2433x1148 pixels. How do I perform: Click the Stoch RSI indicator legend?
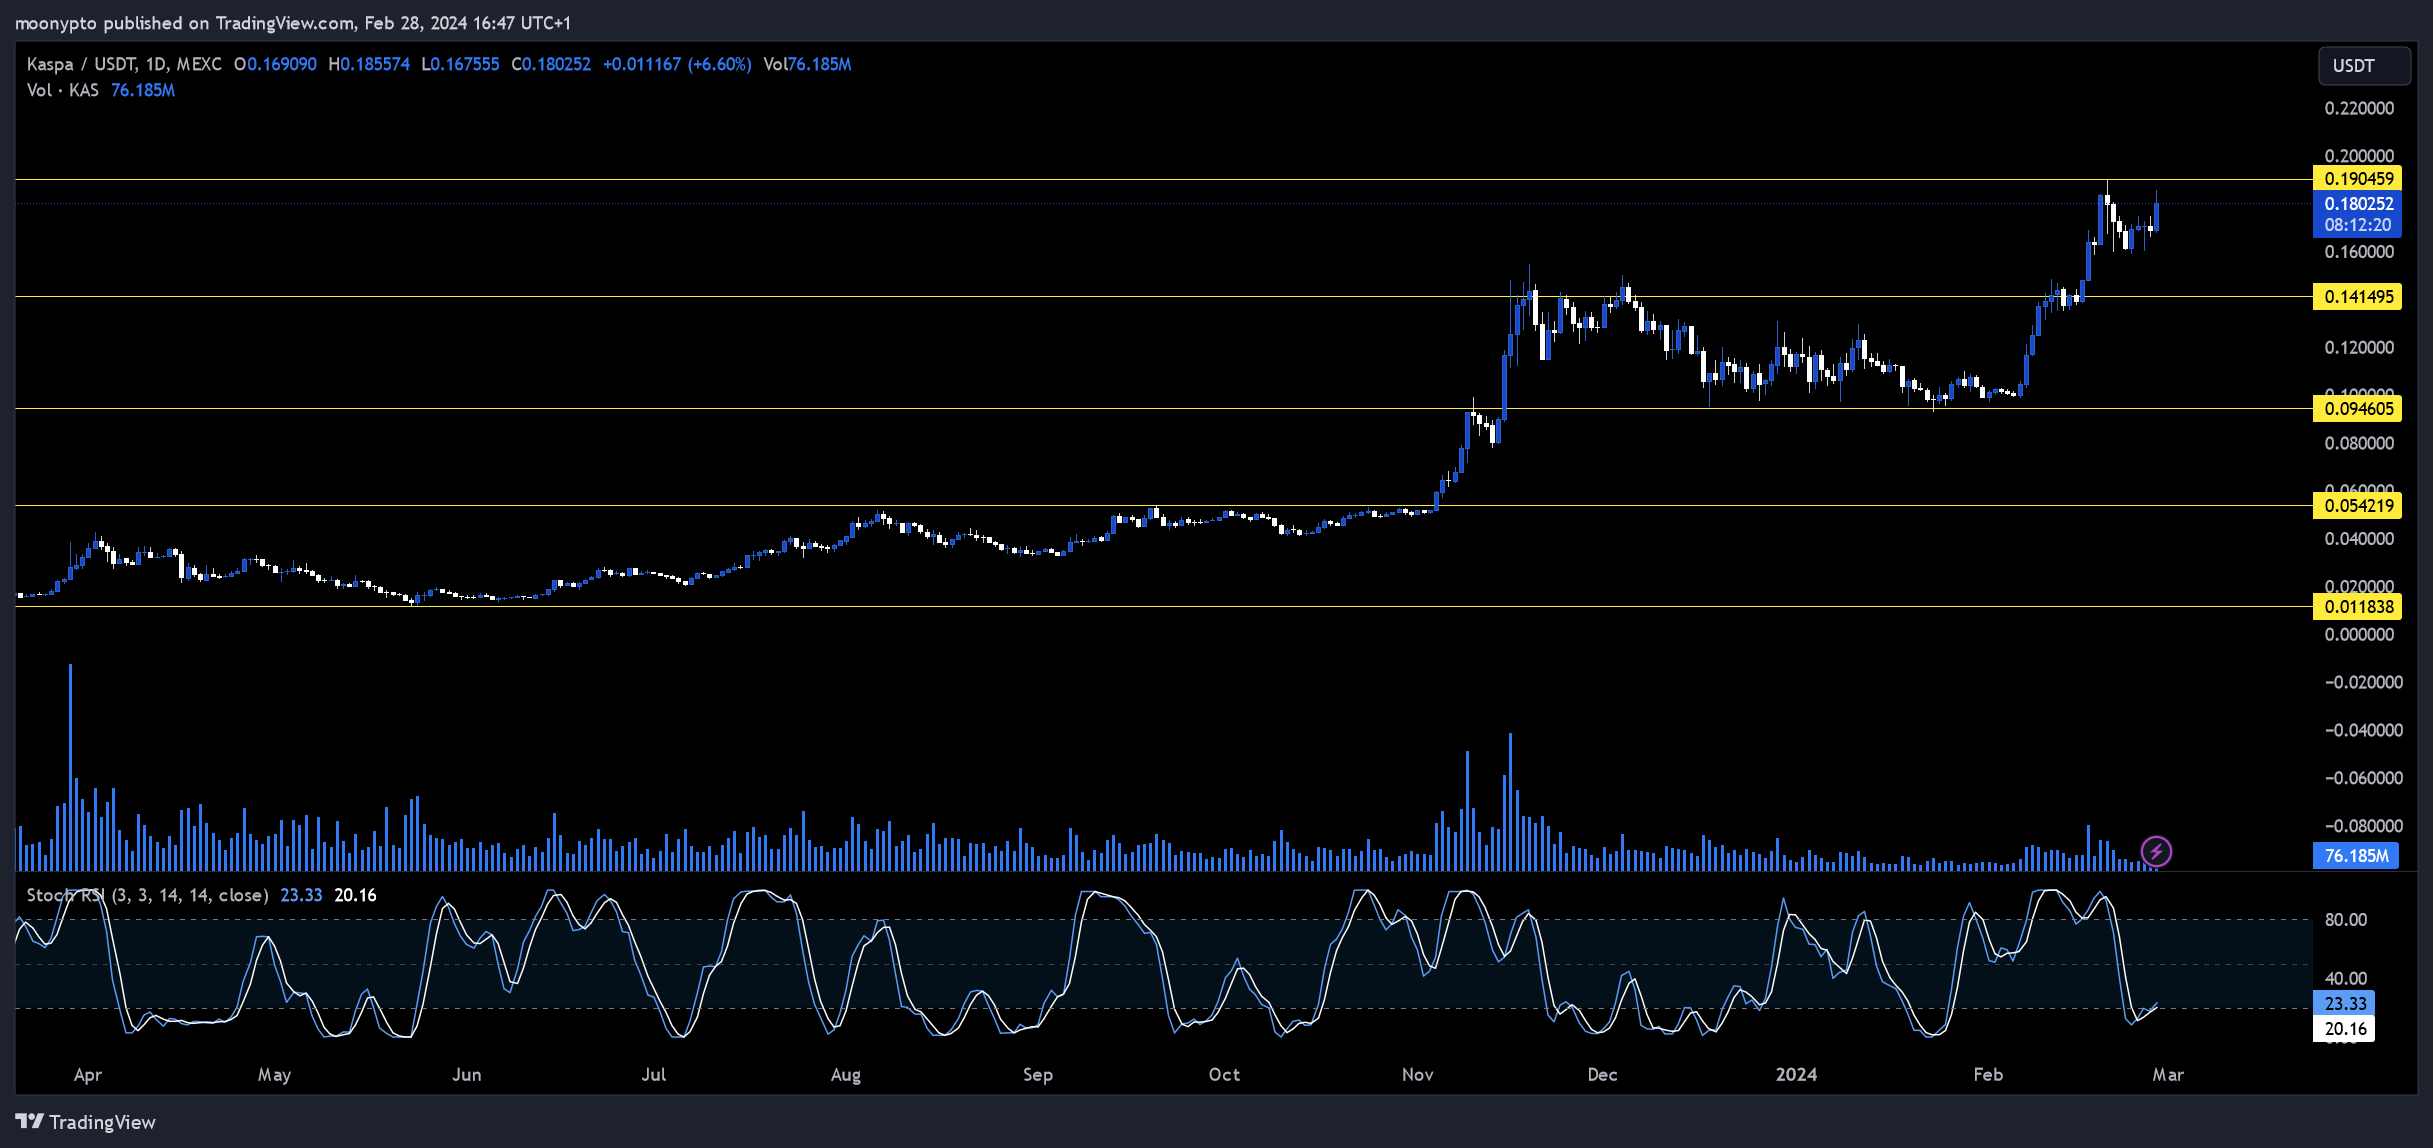pyautogui.click(x=147, y=895)
